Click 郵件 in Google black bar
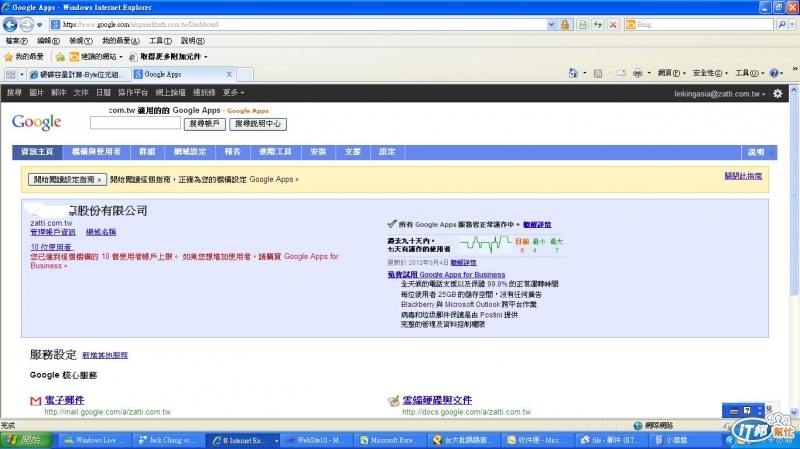 click(x=59, y=93)
